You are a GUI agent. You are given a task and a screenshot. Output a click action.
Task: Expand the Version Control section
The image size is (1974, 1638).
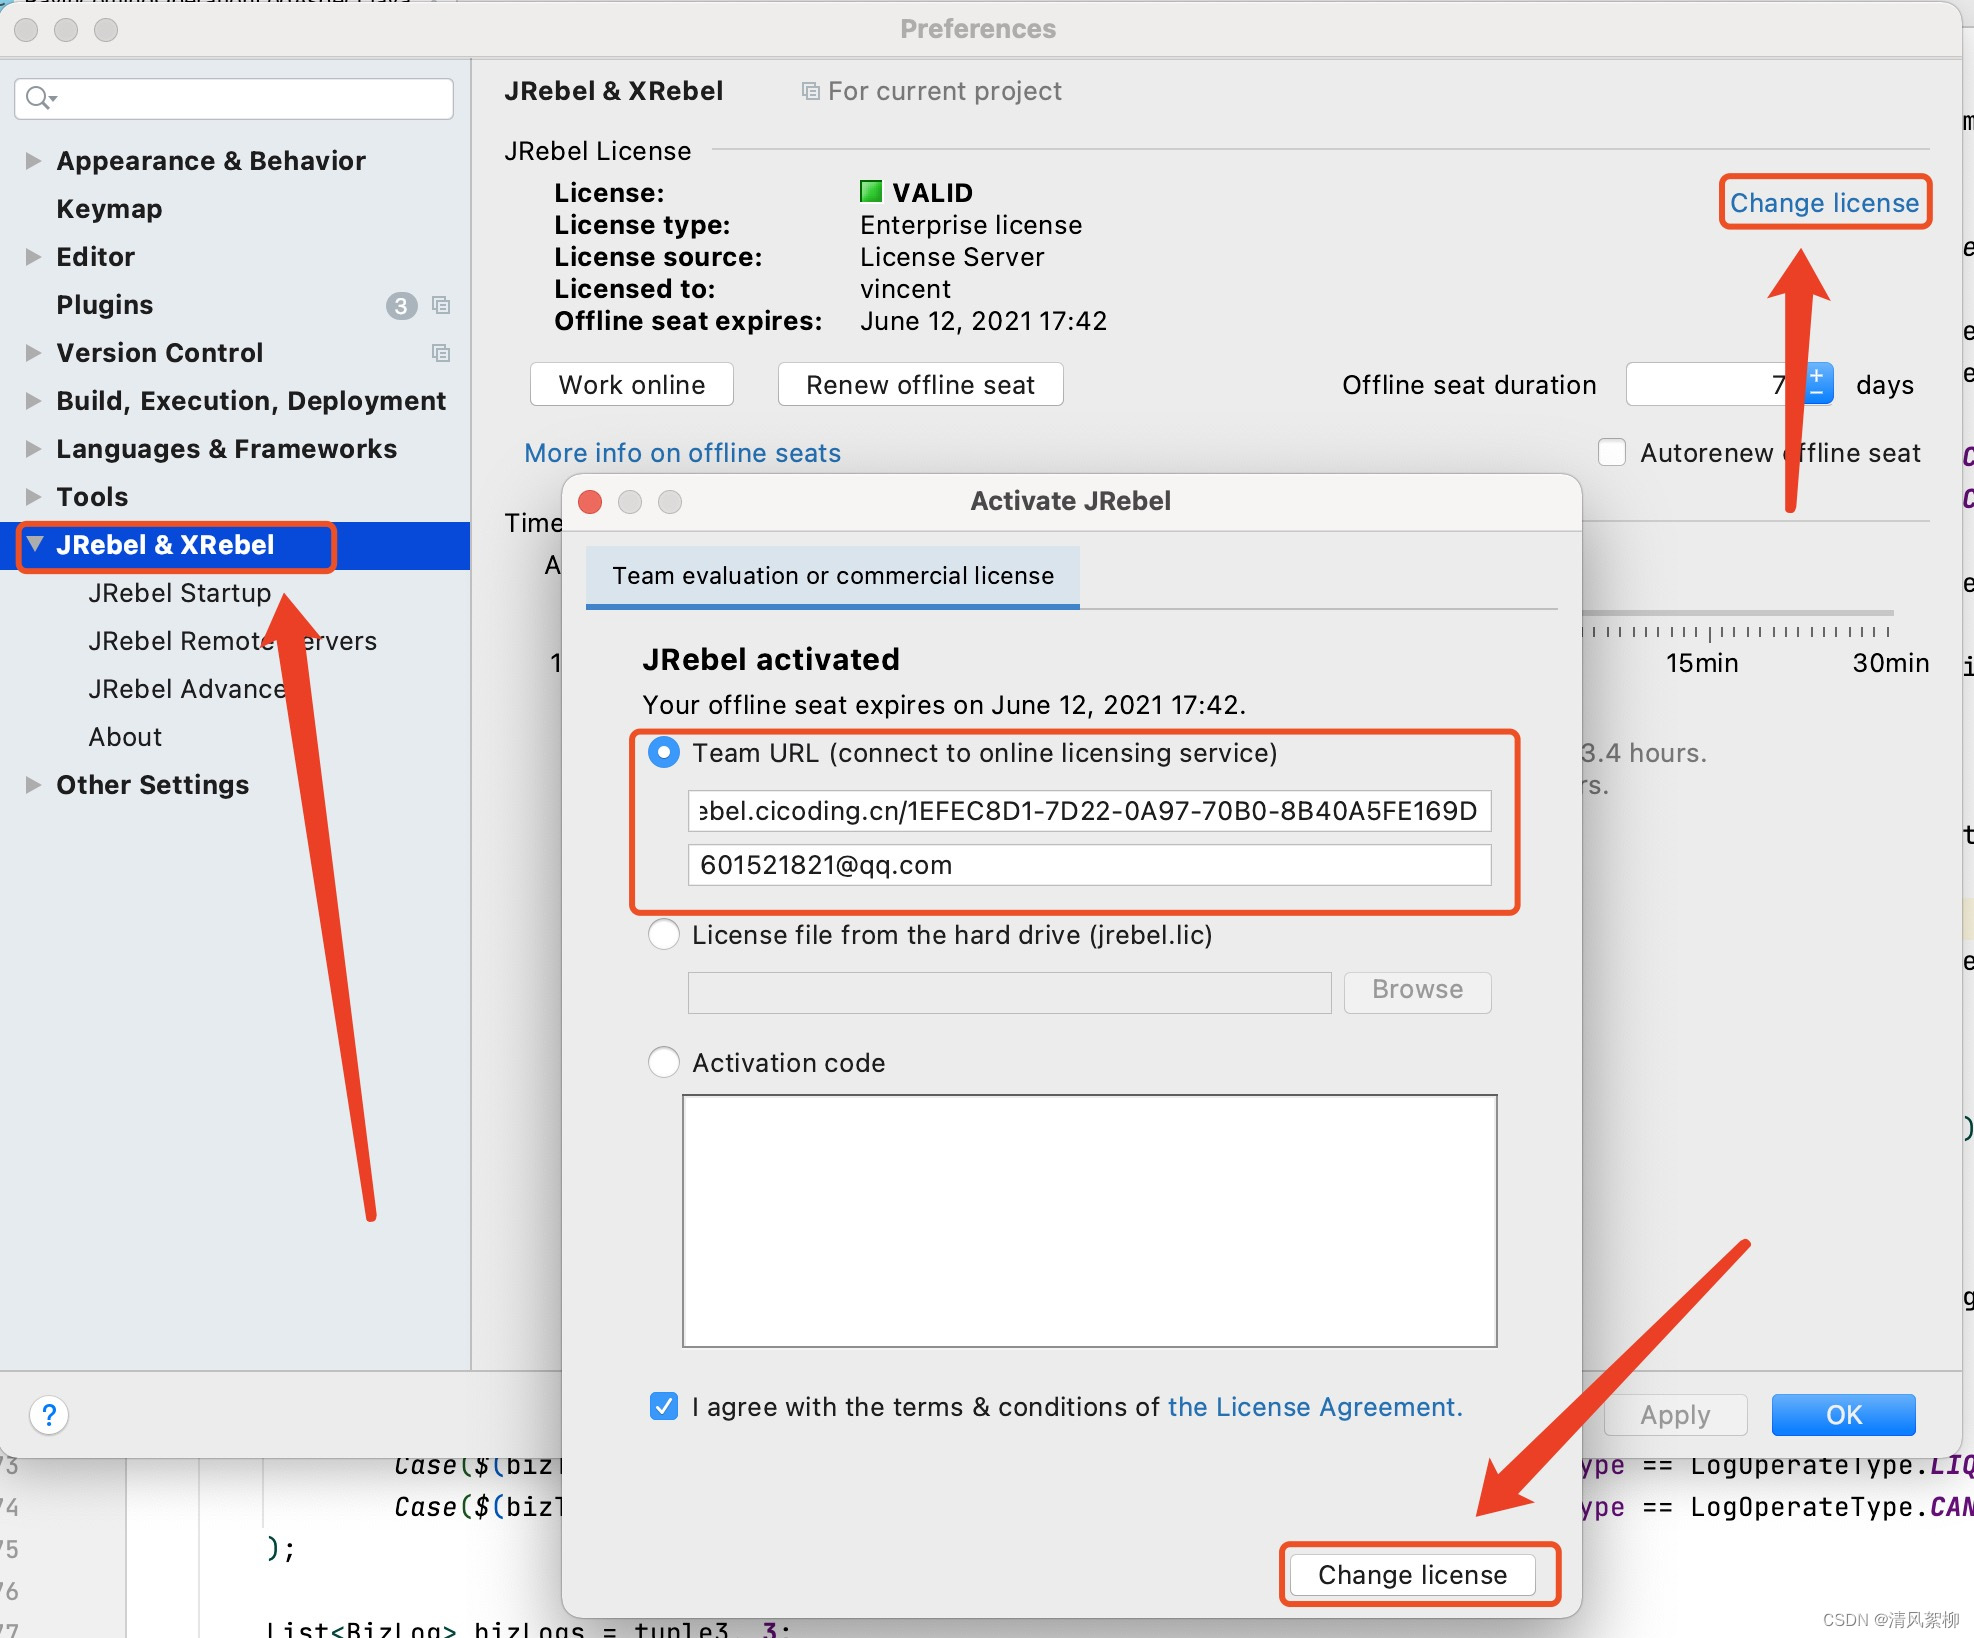tap(33, 353)
